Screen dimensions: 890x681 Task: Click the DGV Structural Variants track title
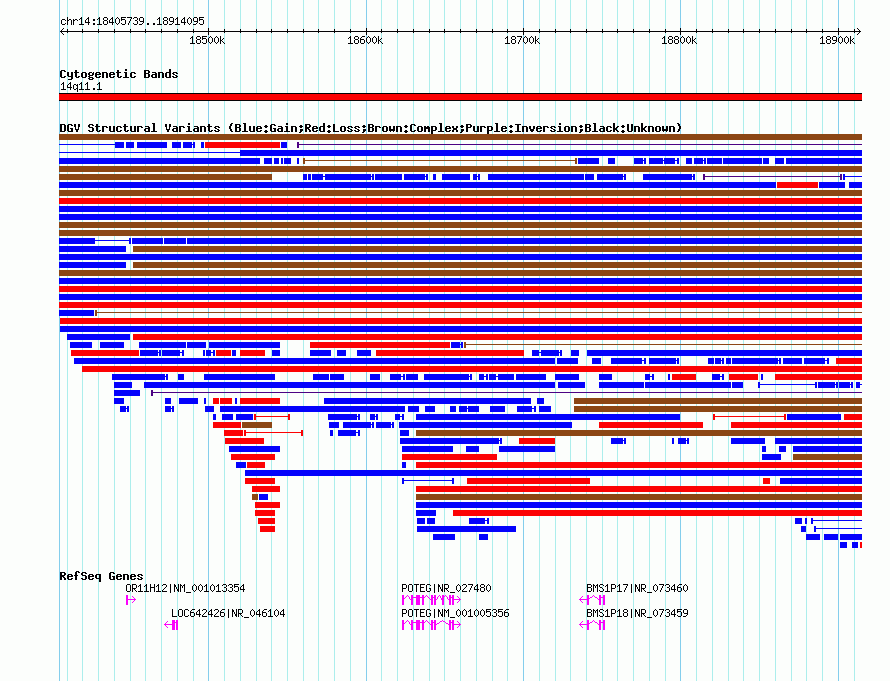370,128
